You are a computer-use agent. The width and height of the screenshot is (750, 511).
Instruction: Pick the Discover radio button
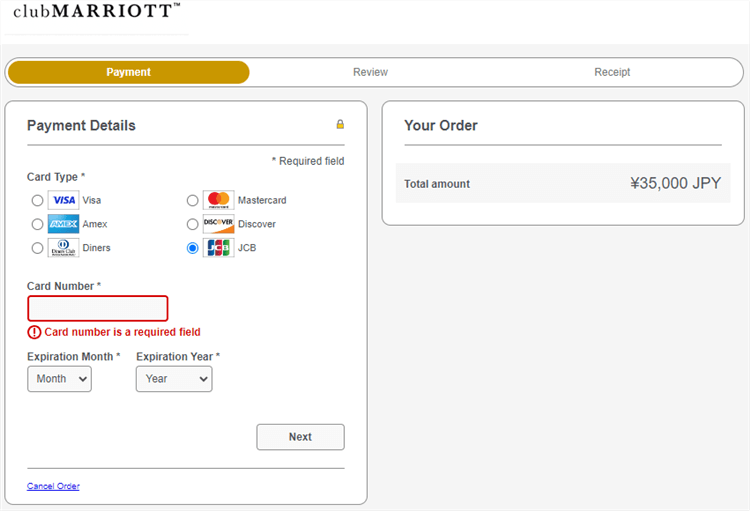pyautogui.click(x=193, y=224)
